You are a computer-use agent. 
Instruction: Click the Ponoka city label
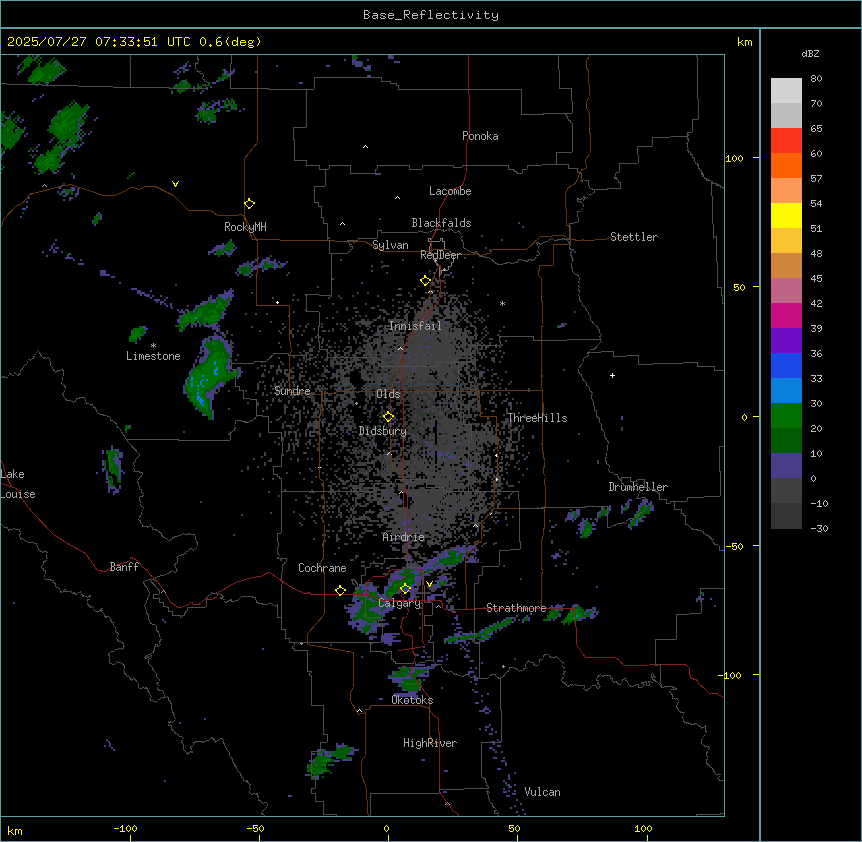pos(480,136)
